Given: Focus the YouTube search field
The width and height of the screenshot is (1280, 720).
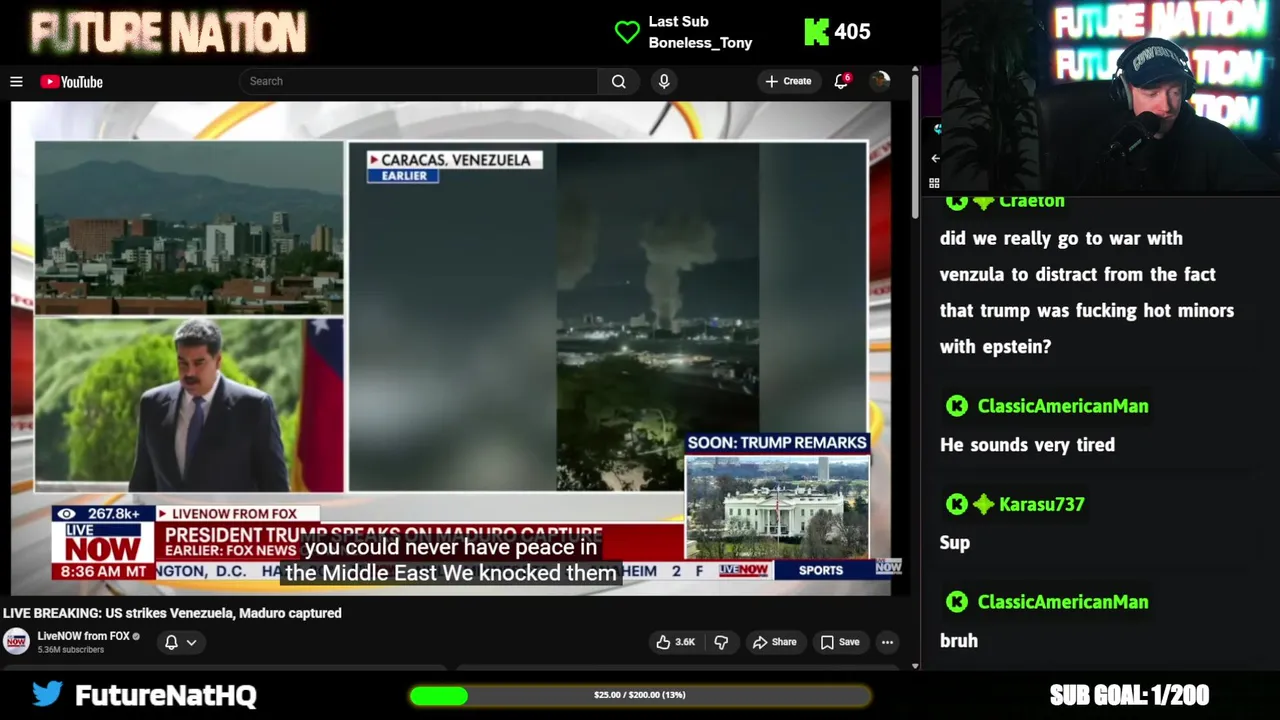Looking at the screenshot, I should pyautogui.click(x=418, y=81).
